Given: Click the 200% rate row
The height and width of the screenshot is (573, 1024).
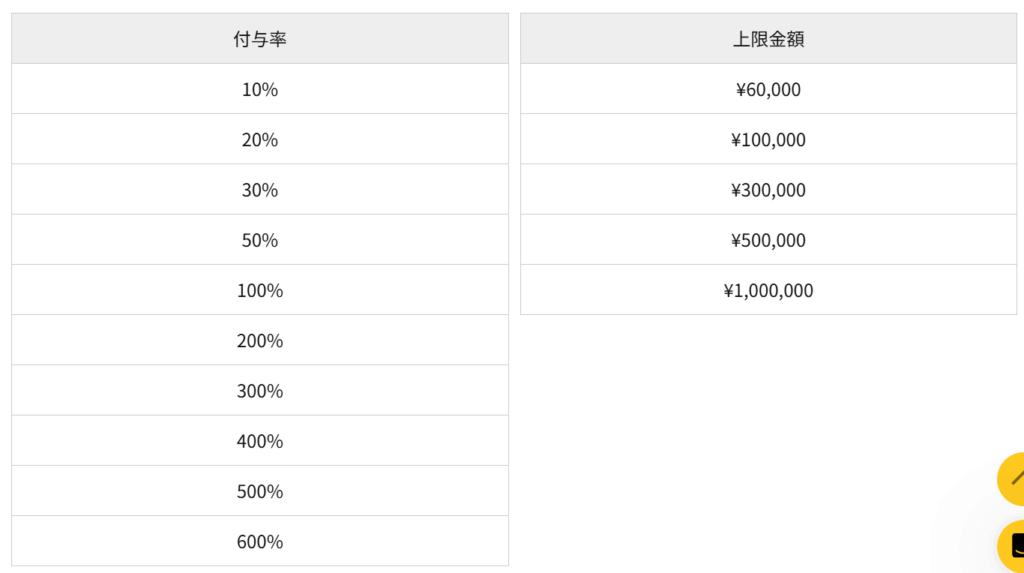Looking at the screenshot, I should click(260, 340).
